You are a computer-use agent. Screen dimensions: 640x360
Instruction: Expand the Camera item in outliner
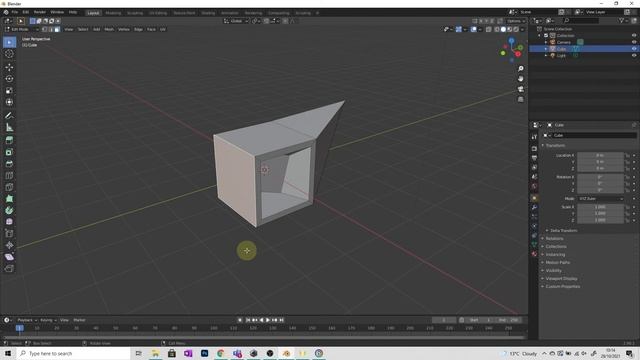point(546,42)
